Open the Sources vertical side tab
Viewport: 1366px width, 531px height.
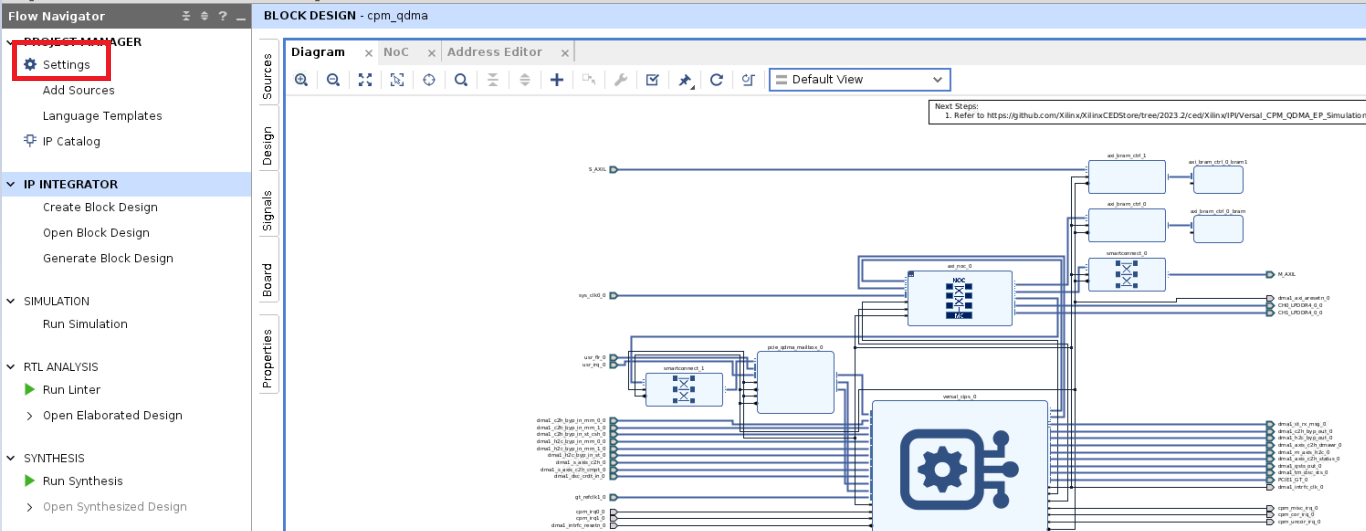pyautogui.click(x=268, y=77)
